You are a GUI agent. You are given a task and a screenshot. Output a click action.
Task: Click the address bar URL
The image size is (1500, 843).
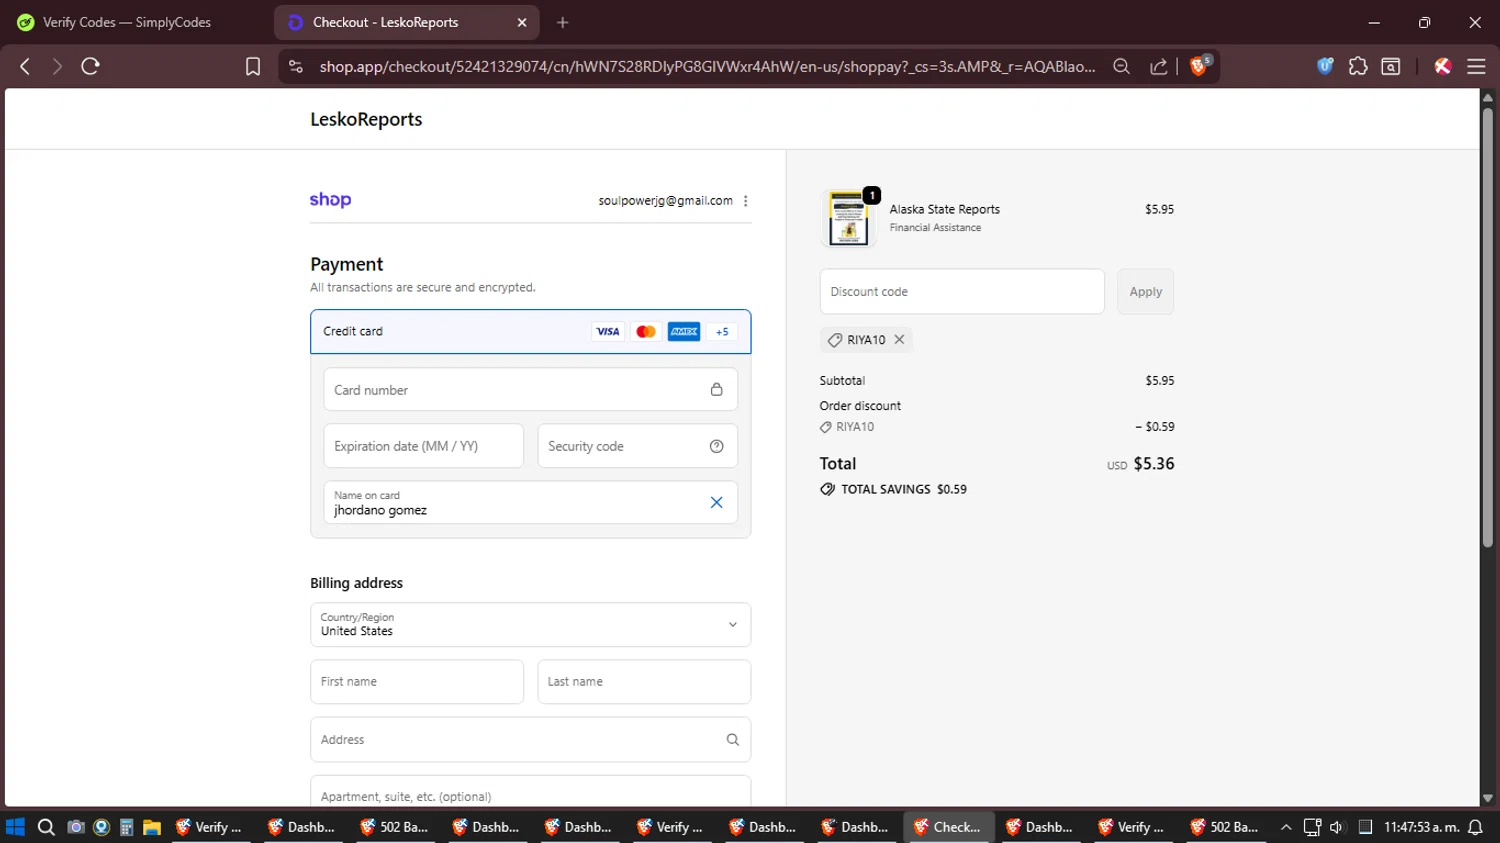[707, 66]
